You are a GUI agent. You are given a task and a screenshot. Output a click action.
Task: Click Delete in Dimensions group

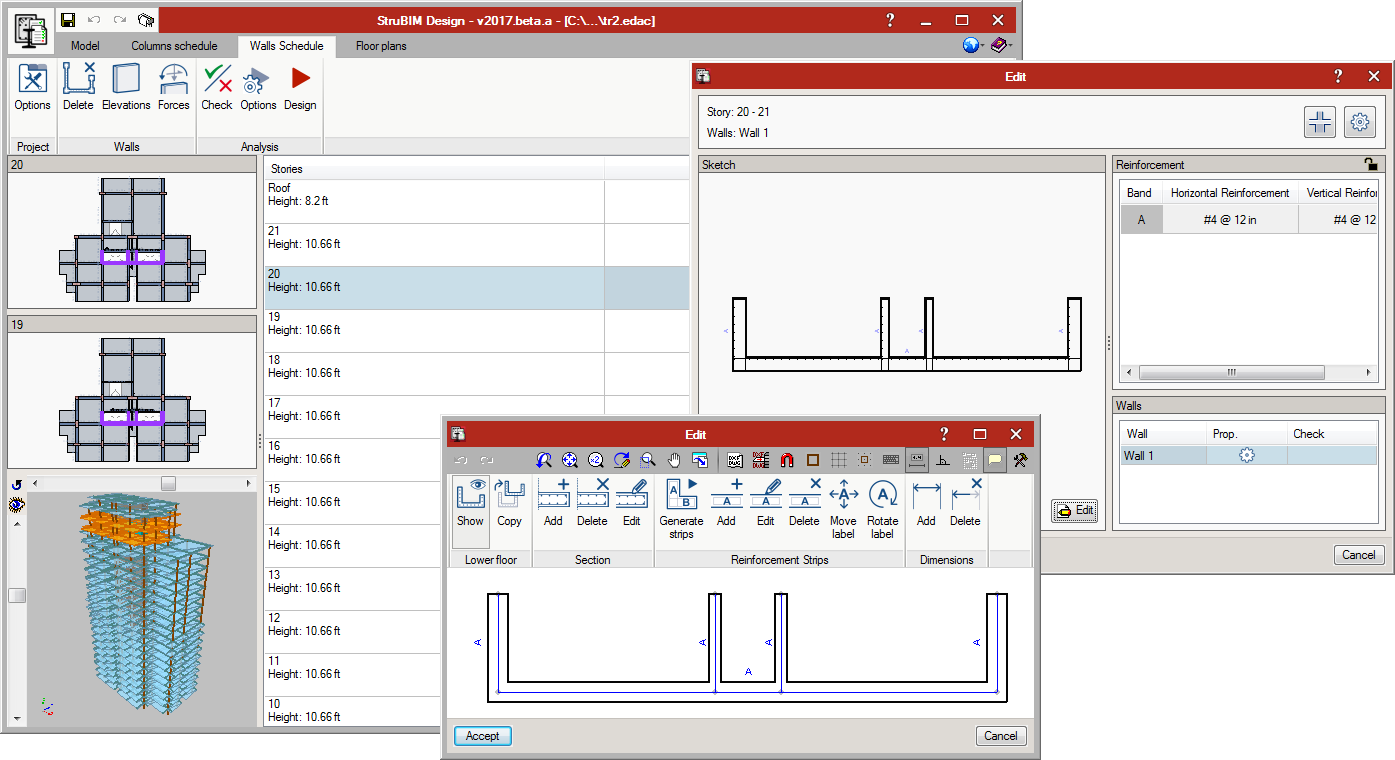(x=965, y=503)
